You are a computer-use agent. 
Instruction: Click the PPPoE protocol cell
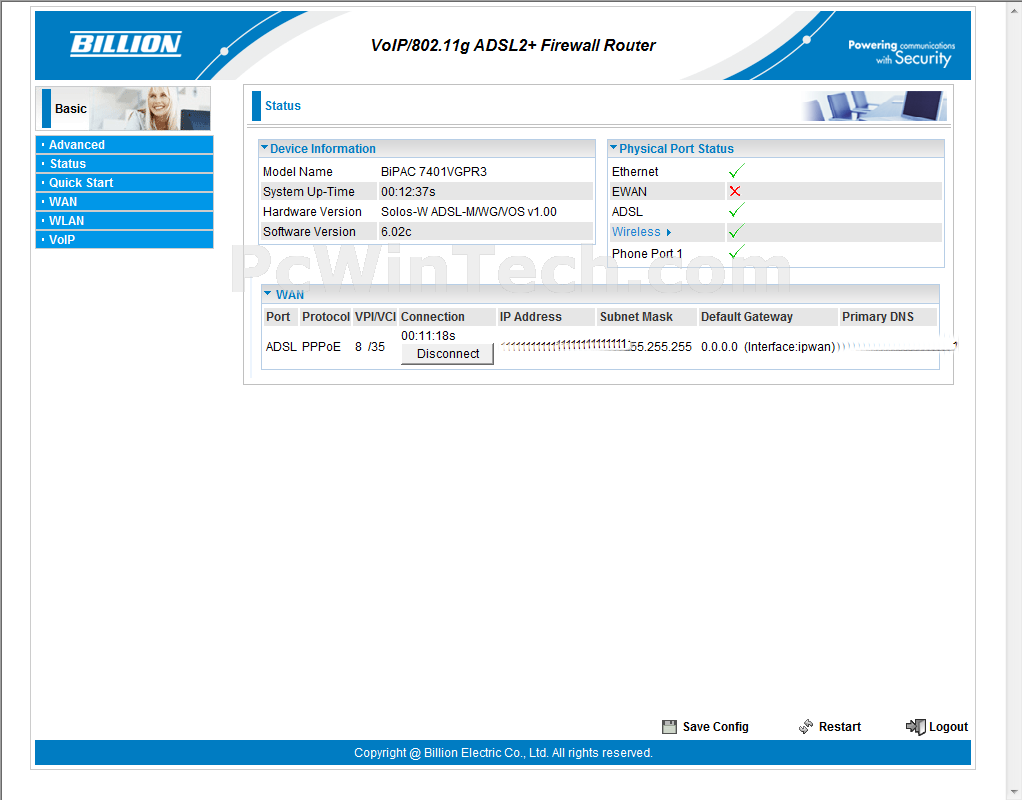tap(321, 347)
